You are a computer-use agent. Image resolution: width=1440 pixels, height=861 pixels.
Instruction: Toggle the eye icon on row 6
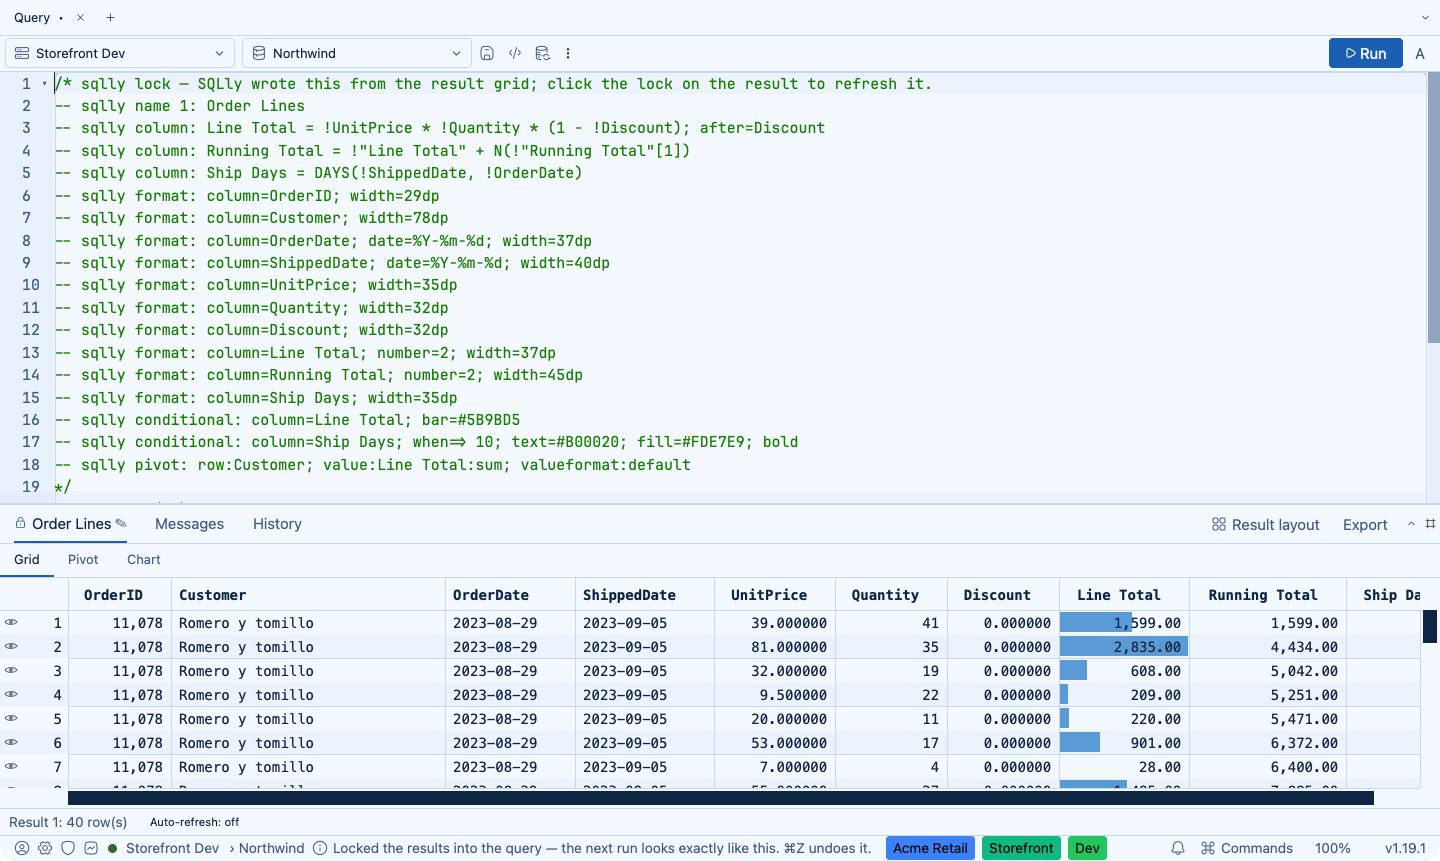pyautogui.click(x=11, y=742)
